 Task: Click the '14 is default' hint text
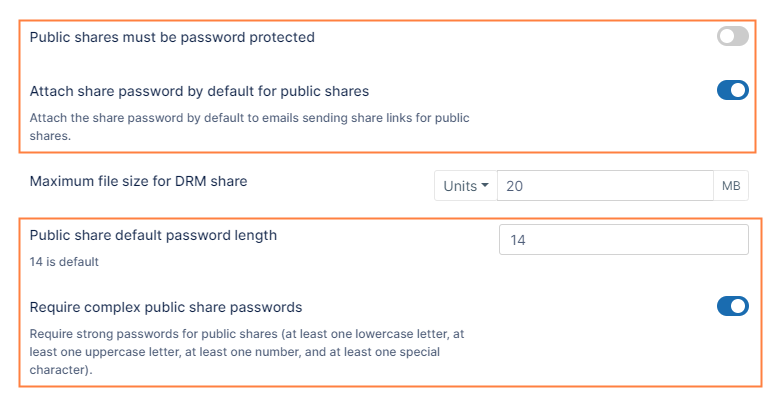click(64, 262)
